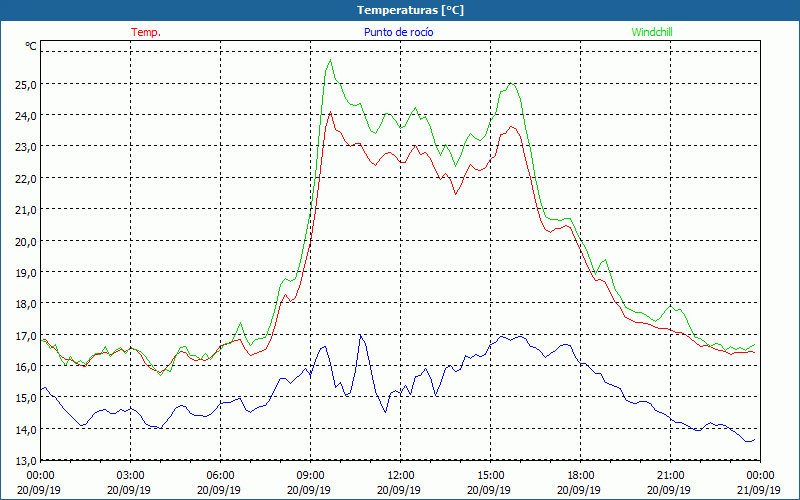Viewport: 800px width, 500px height.
Task: Click the '21,0' y-axis value
Action: click(27, 210)
